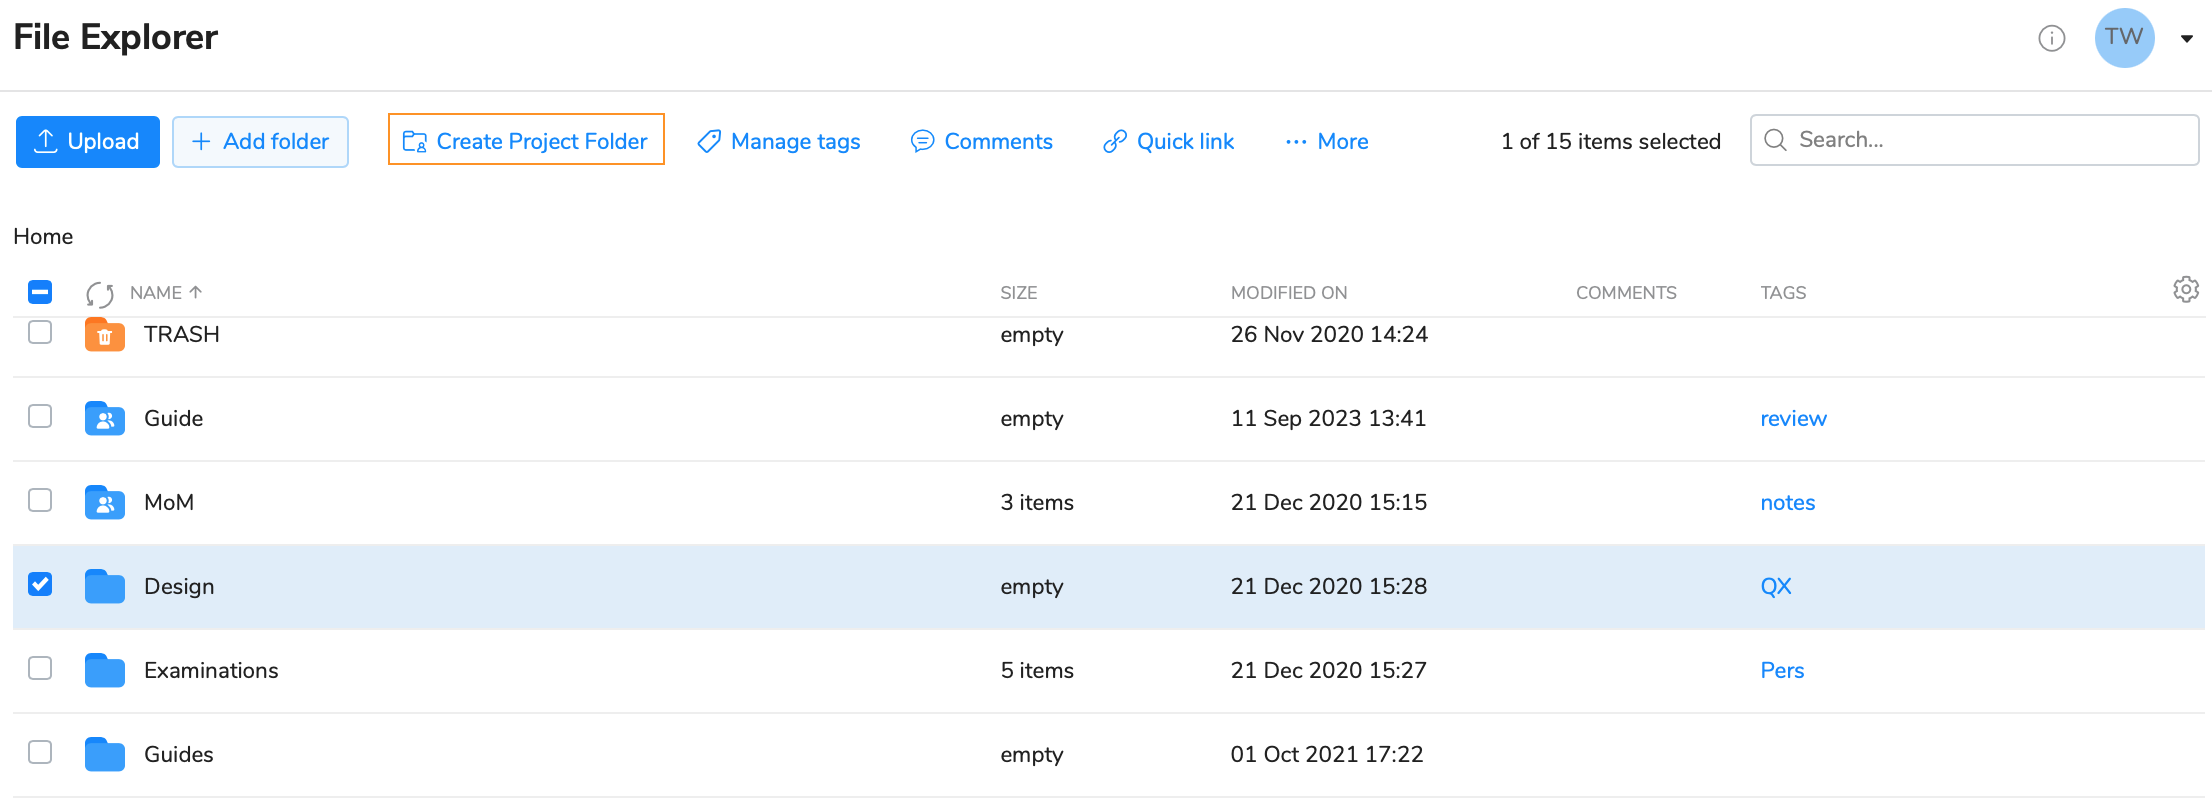This screenshot has width=2212, height=801.
Task: Click the '3 items' size cell
Action: point(1037,502)
